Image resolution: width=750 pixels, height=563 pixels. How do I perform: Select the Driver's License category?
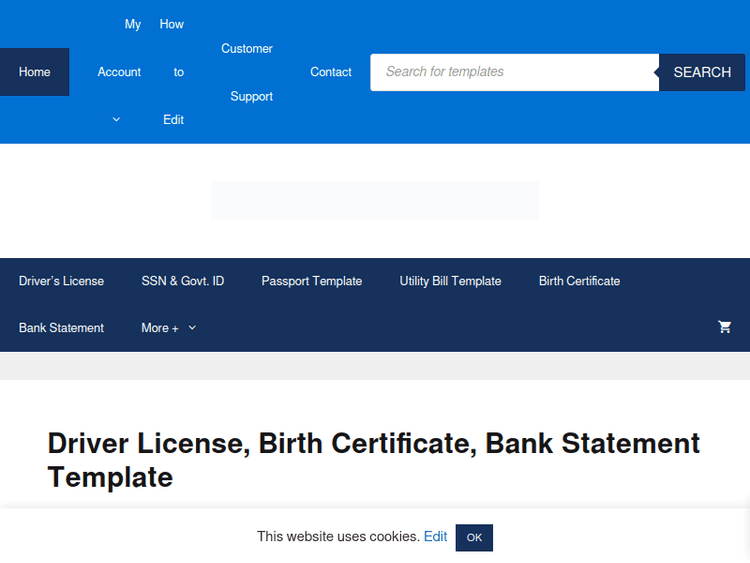point(61,281)
